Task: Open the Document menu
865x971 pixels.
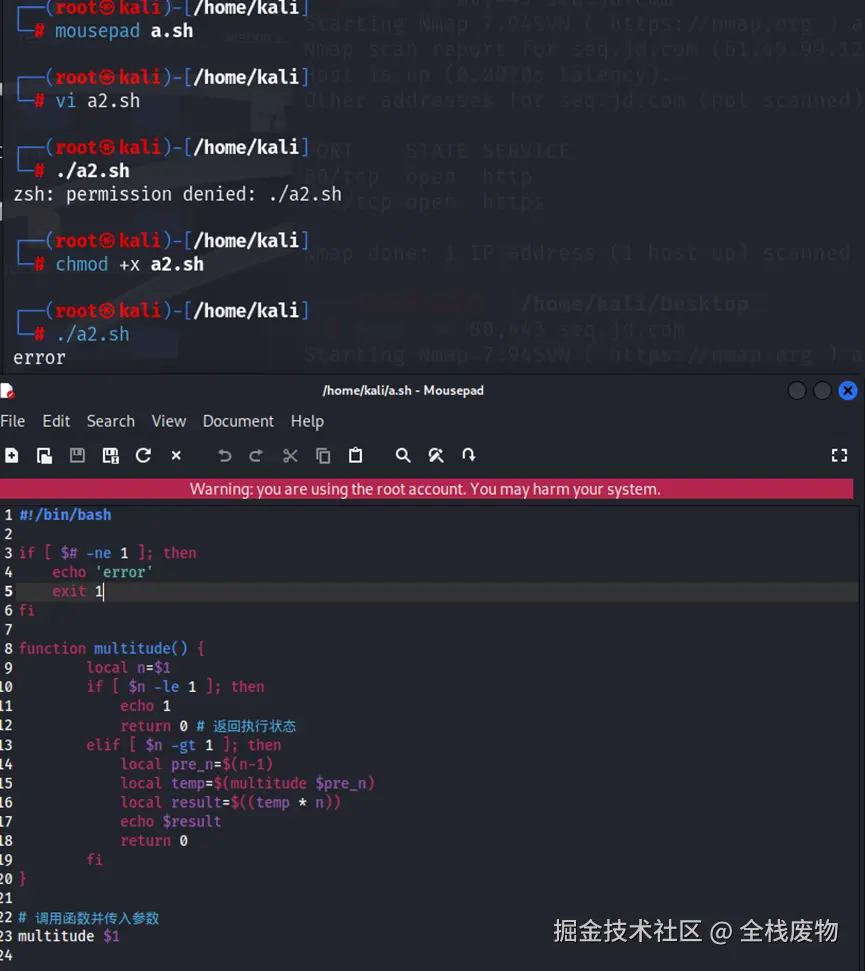Action: point(238,421)
